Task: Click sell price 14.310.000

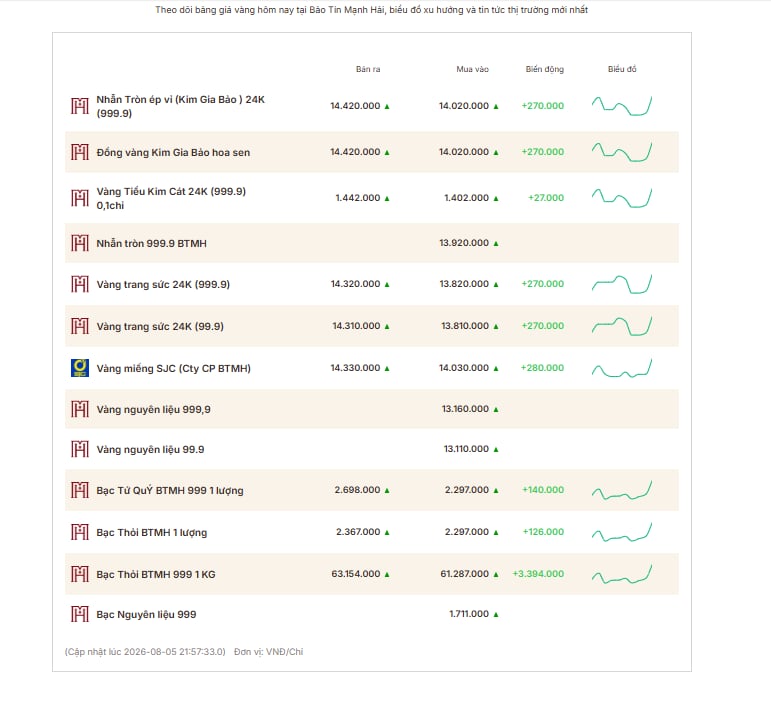Action: click(356, 325)
